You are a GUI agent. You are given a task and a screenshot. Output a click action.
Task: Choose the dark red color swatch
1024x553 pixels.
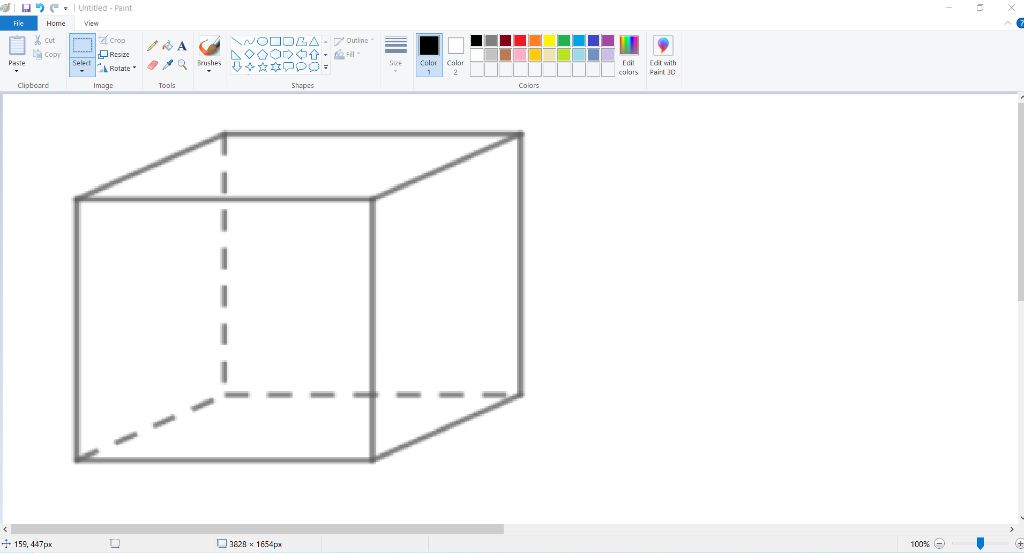click(x=505, y=40)
